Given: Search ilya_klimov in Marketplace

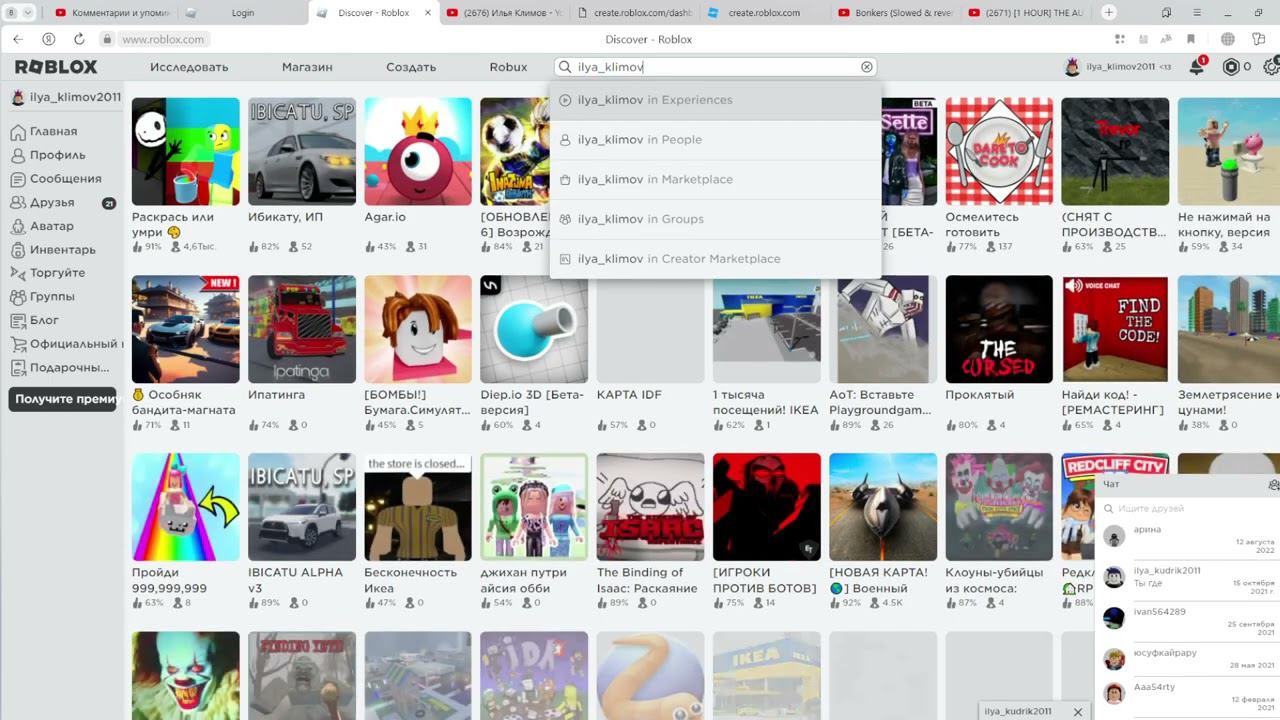Looking at the screenshot, I should 715,180.
